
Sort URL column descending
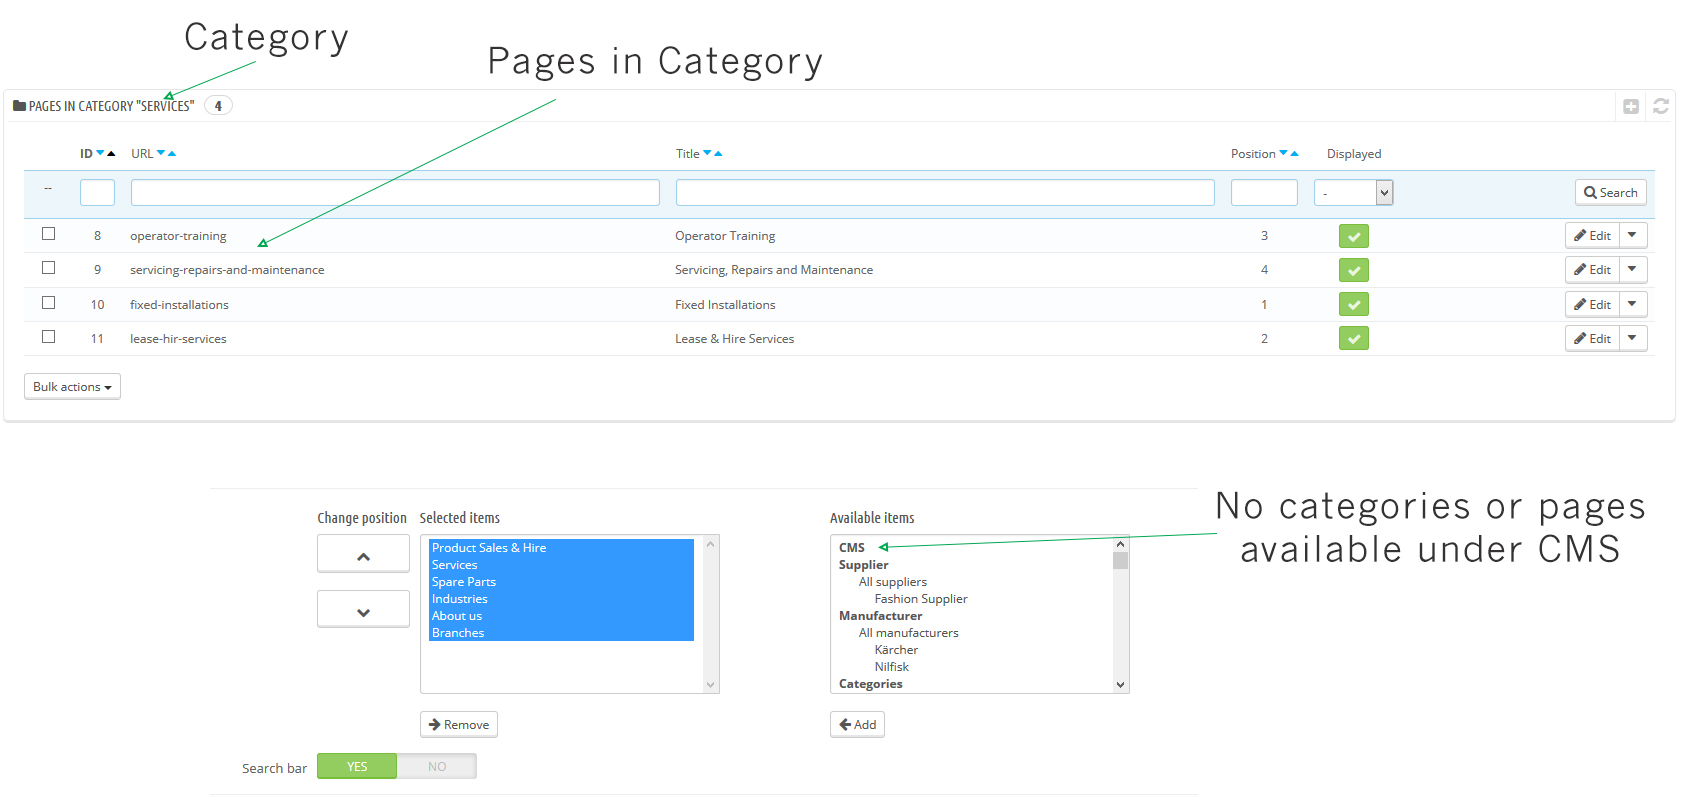tap(161, 153)
